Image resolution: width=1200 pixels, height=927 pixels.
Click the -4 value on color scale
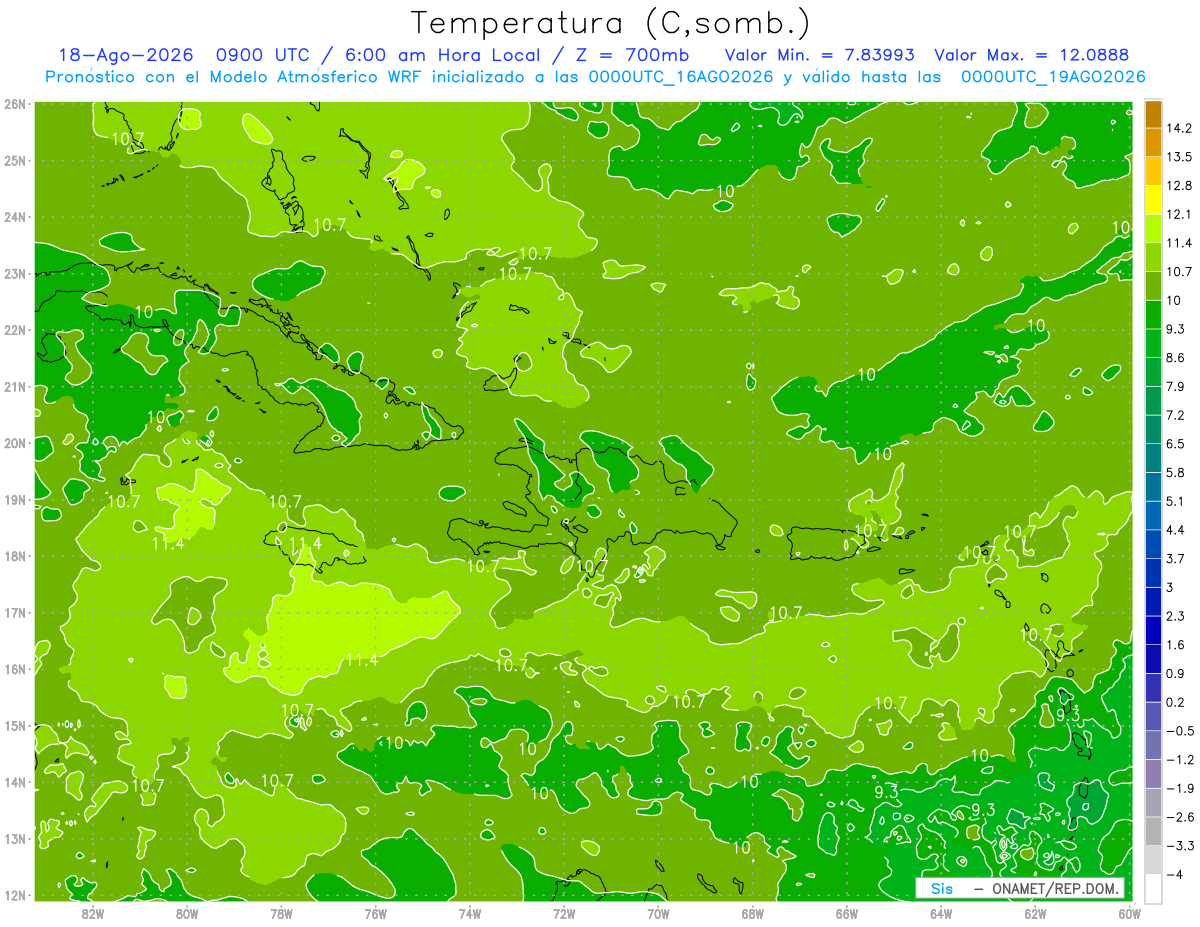1174,873
